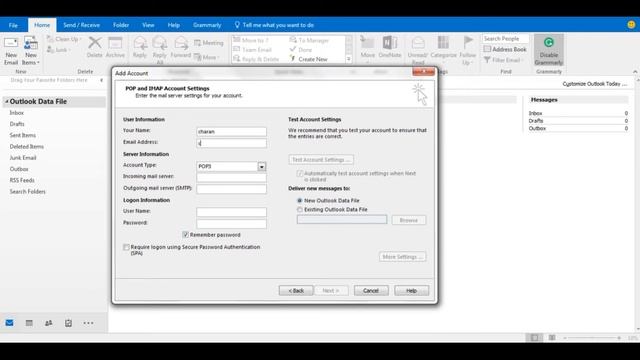The width and height of the screenshot is (640, 360).
Task: Open the Account Type dropdown
Action: pyautogui.click(x=262, y=167)
